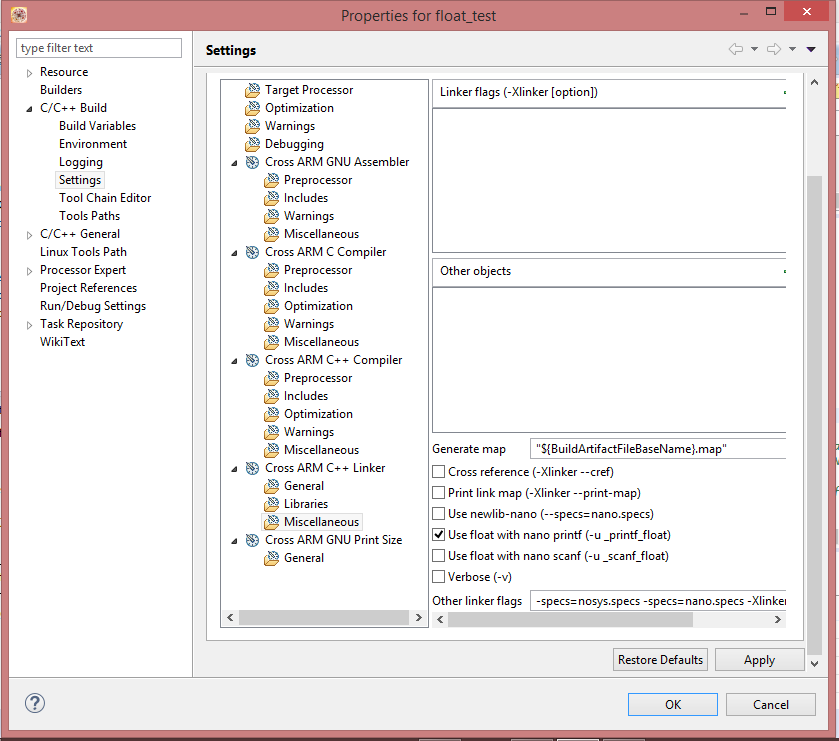Viewport: 839px width, 741px height.
Task: Open Run/Debug Settings page
Action: (x=93, y=306)
